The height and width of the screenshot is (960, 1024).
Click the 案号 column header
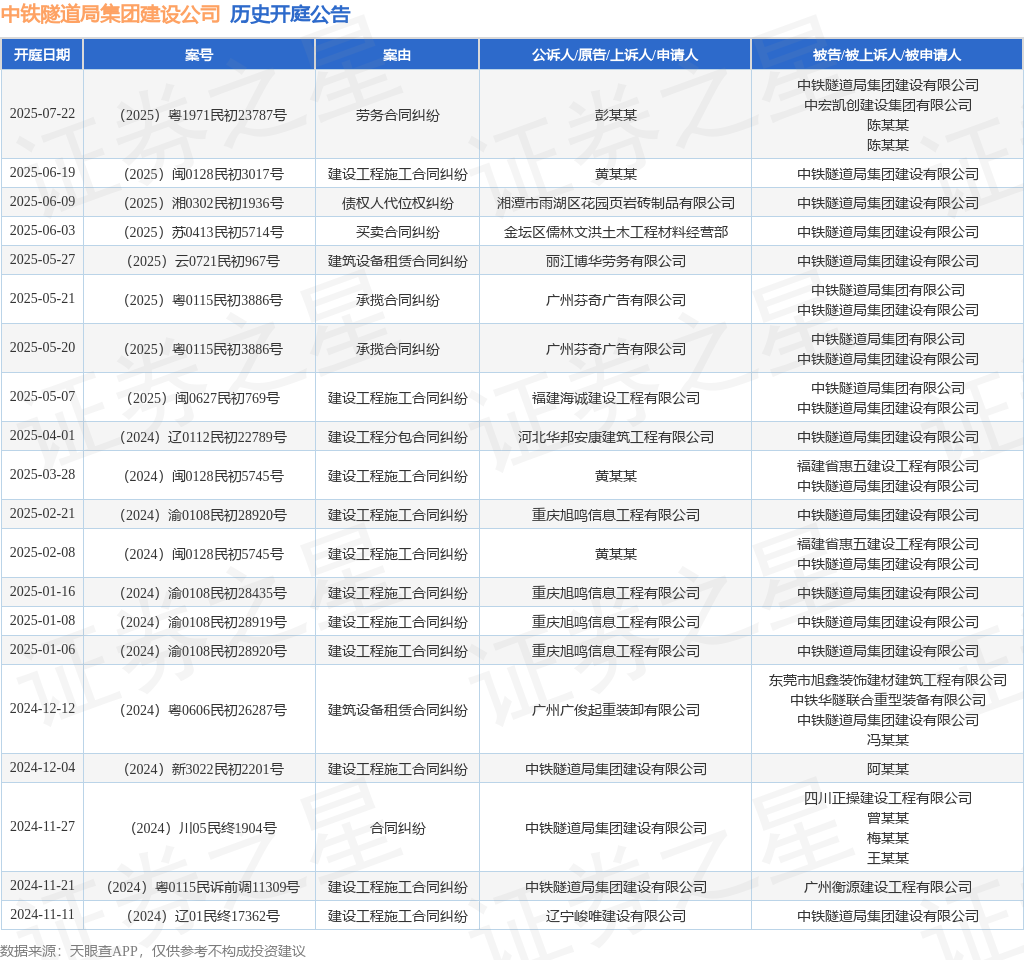tap(199, 55)
